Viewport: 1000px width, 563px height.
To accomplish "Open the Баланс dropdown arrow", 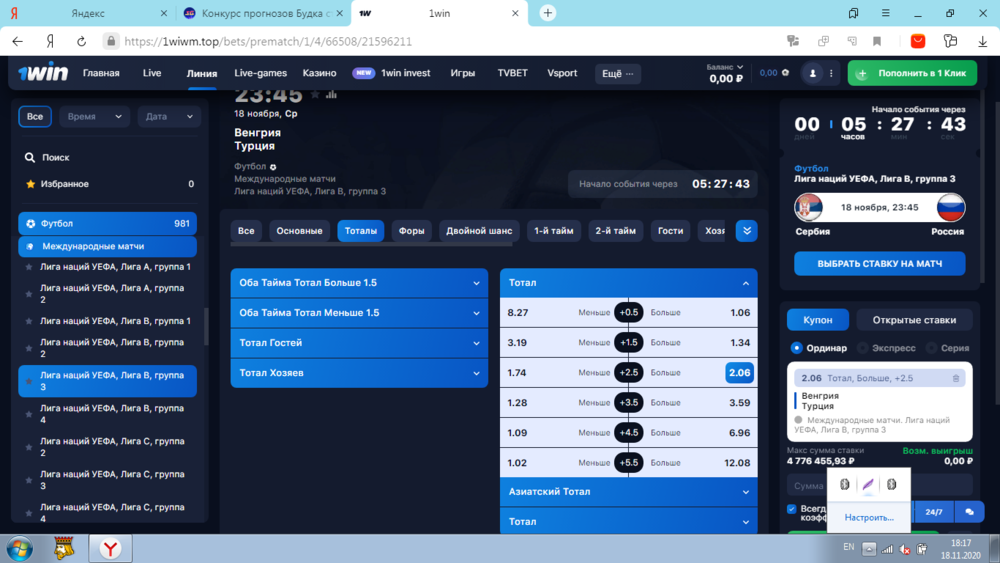I will [x=740, y=67].
